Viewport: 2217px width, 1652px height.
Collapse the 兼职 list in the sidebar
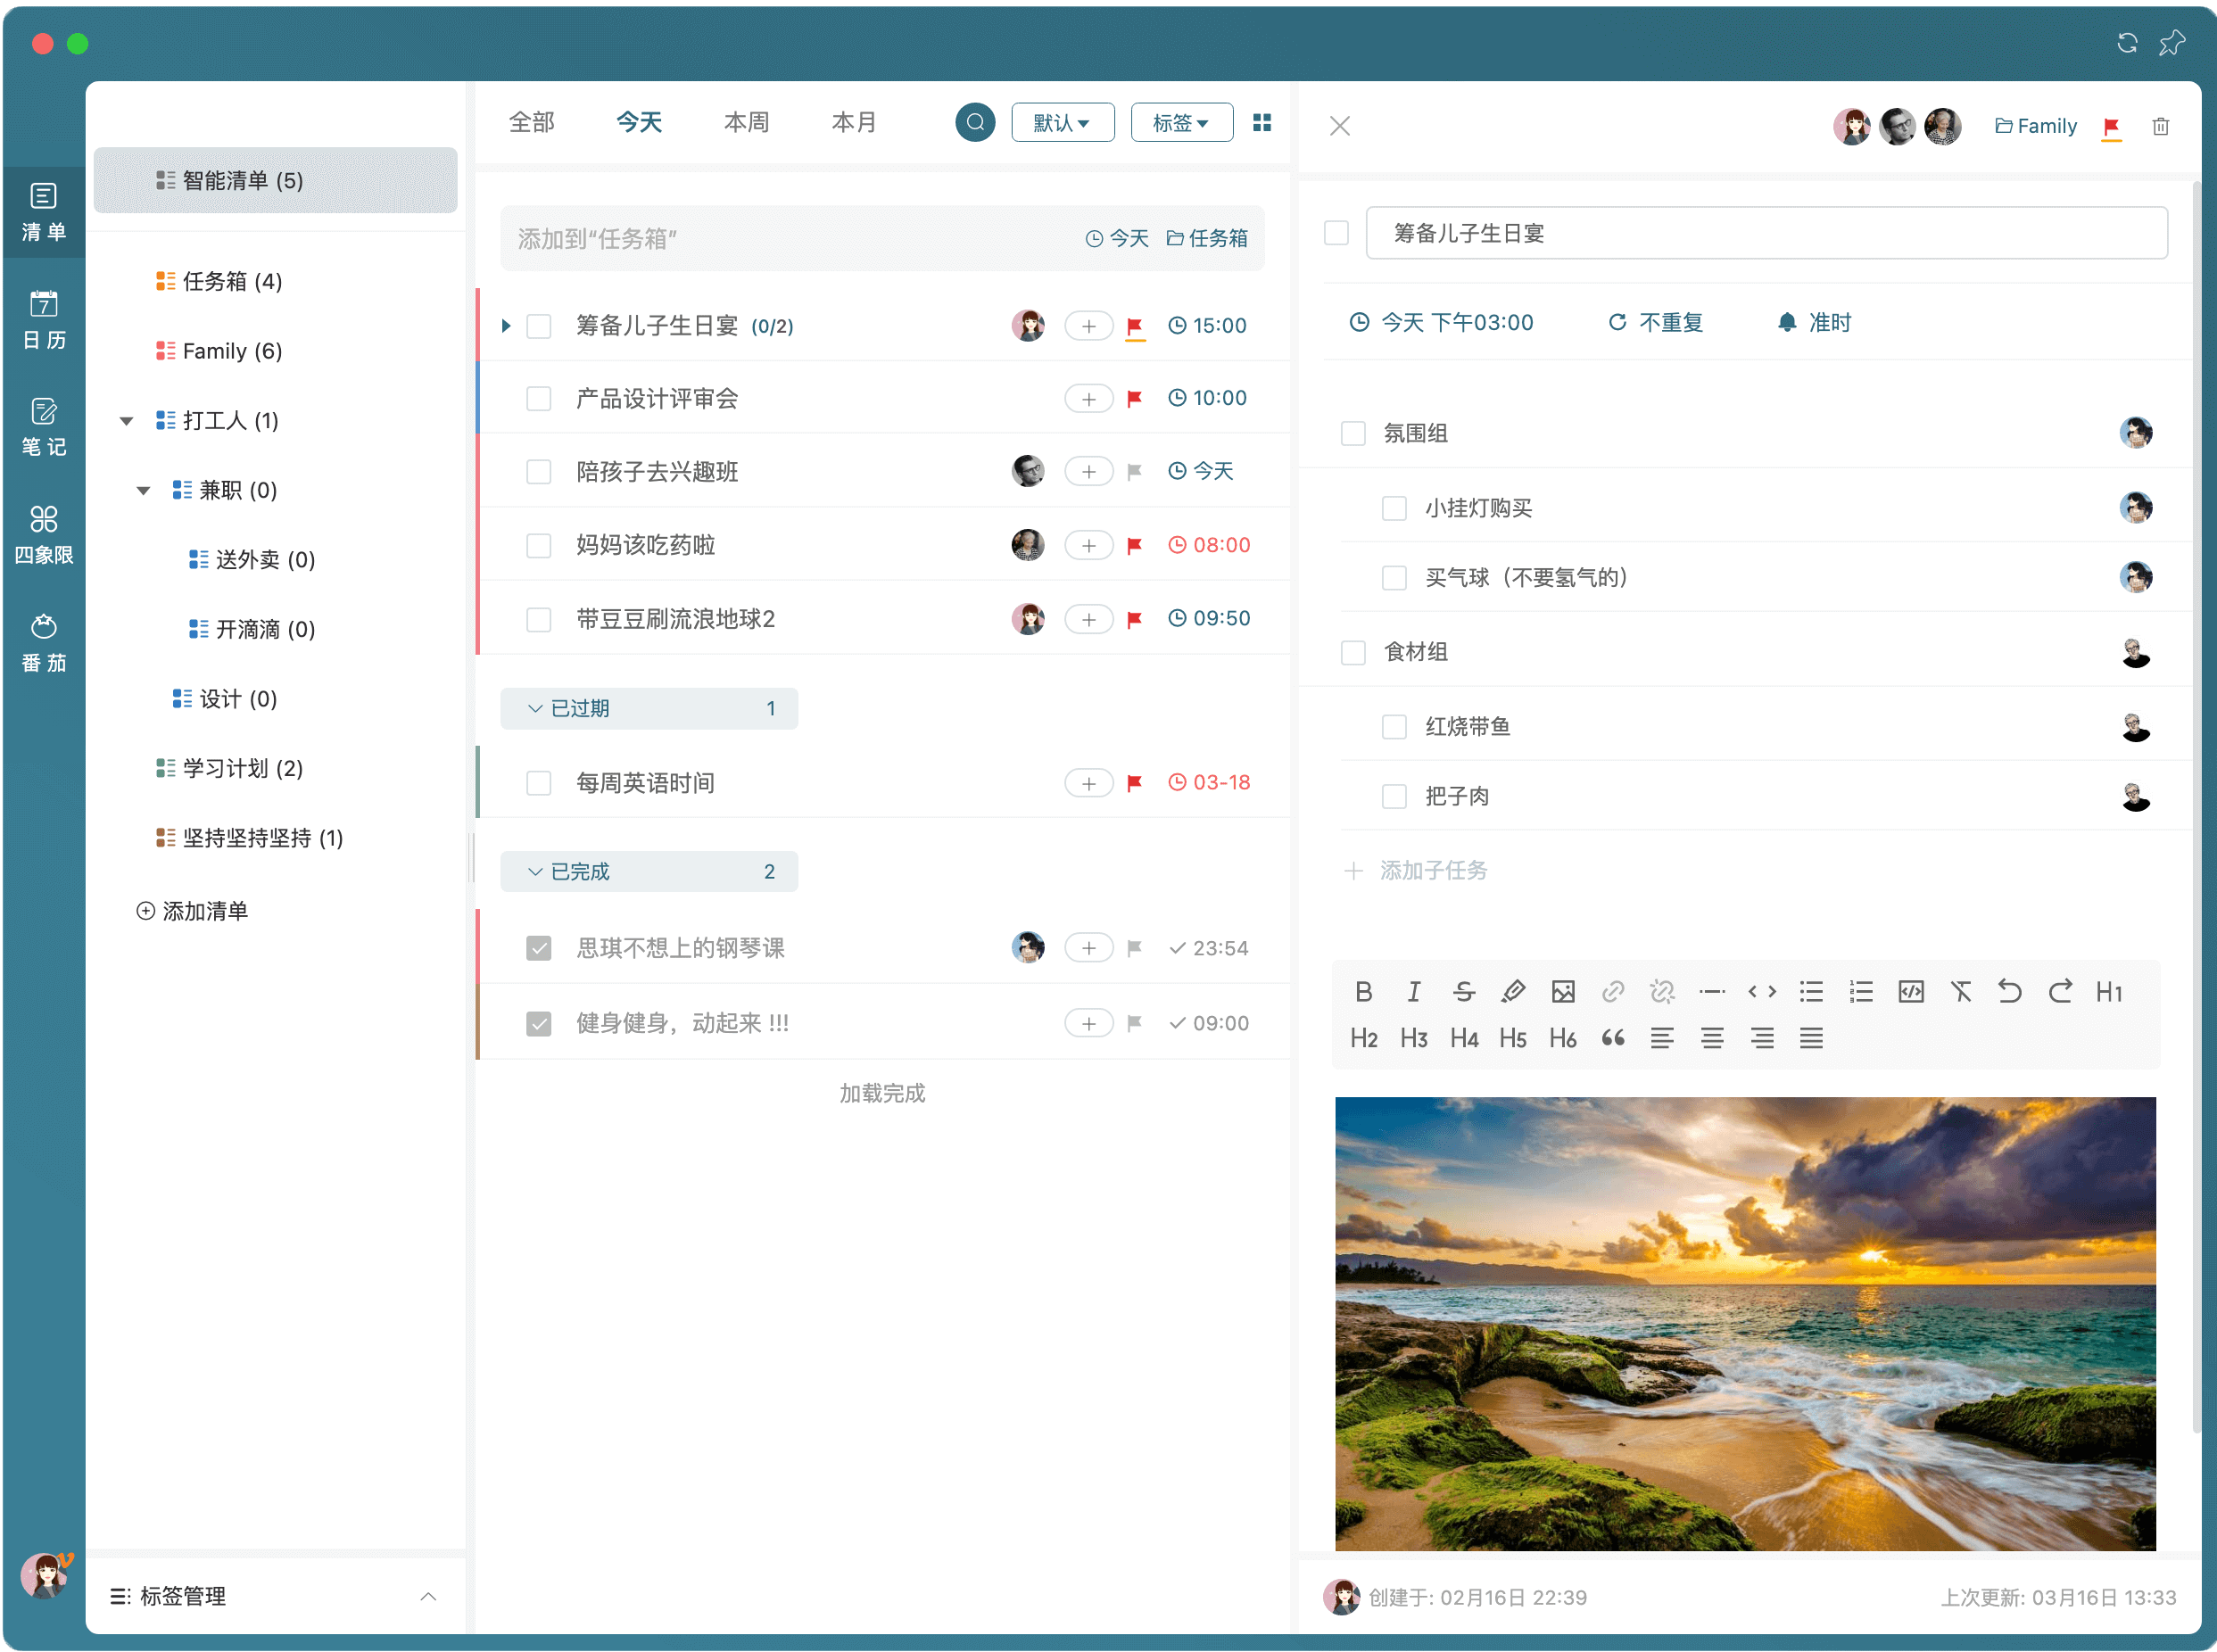[x=143, y=490]
